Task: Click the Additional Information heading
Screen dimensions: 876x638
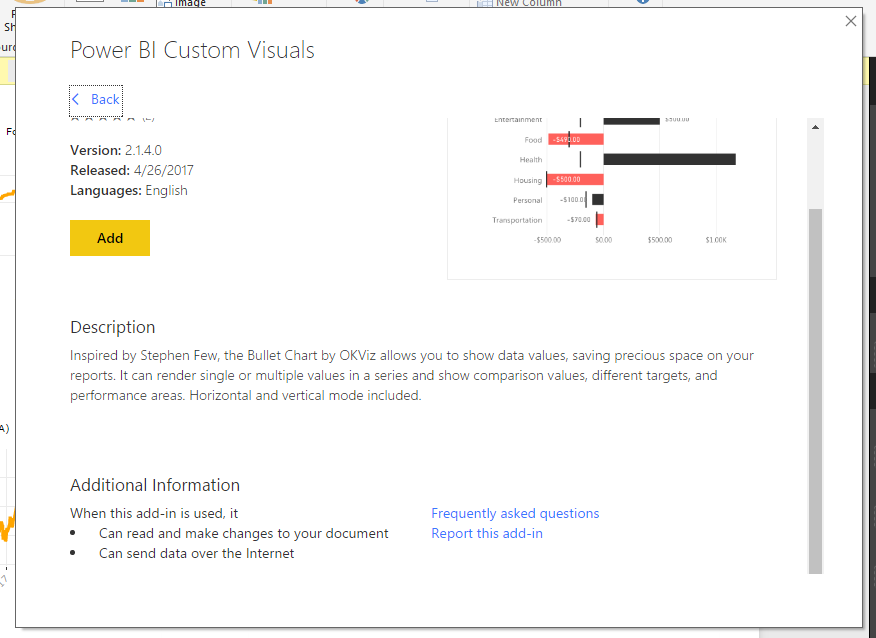Action: tap(155, 485)
